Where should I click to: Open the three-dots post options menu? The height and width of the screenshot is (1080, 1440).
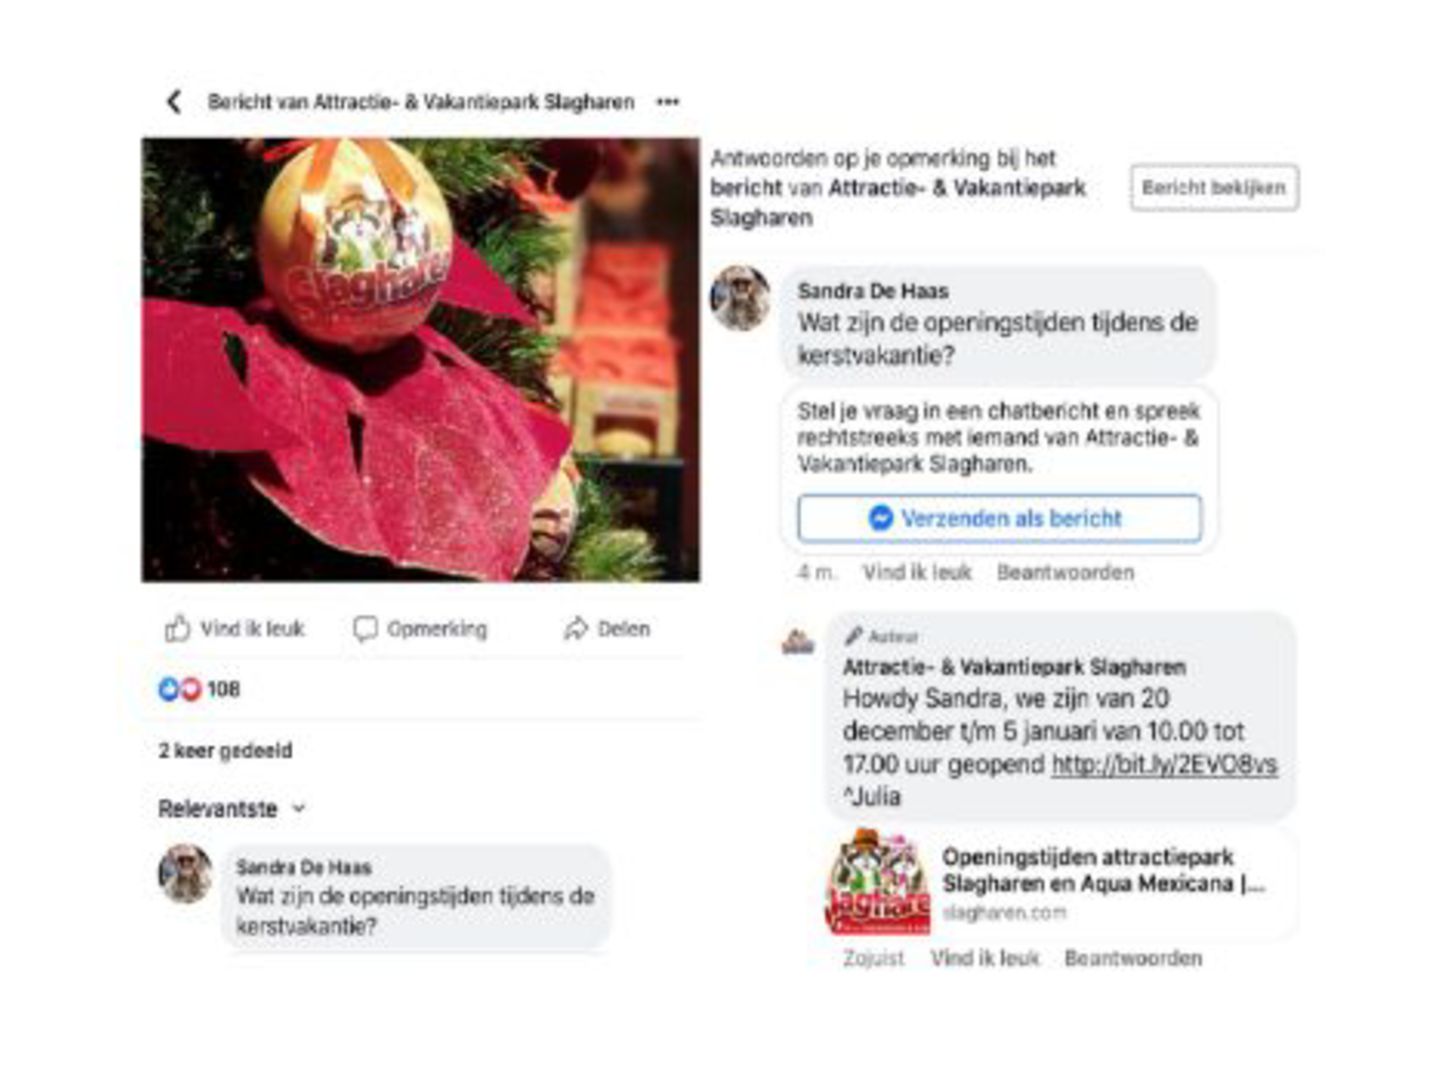coord(668,101)
